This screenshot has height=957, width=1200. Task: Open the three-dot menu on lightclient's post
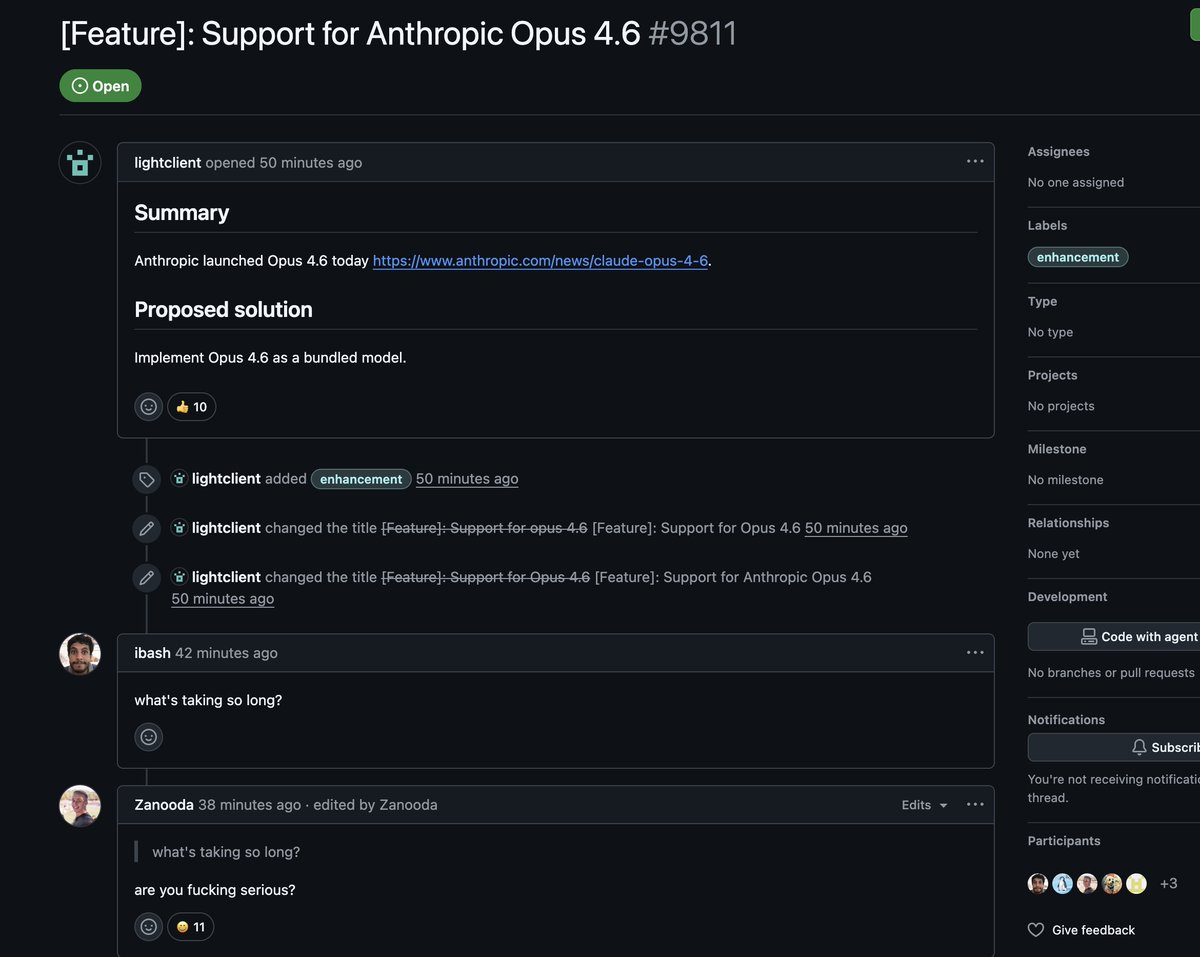click(975, 162)
